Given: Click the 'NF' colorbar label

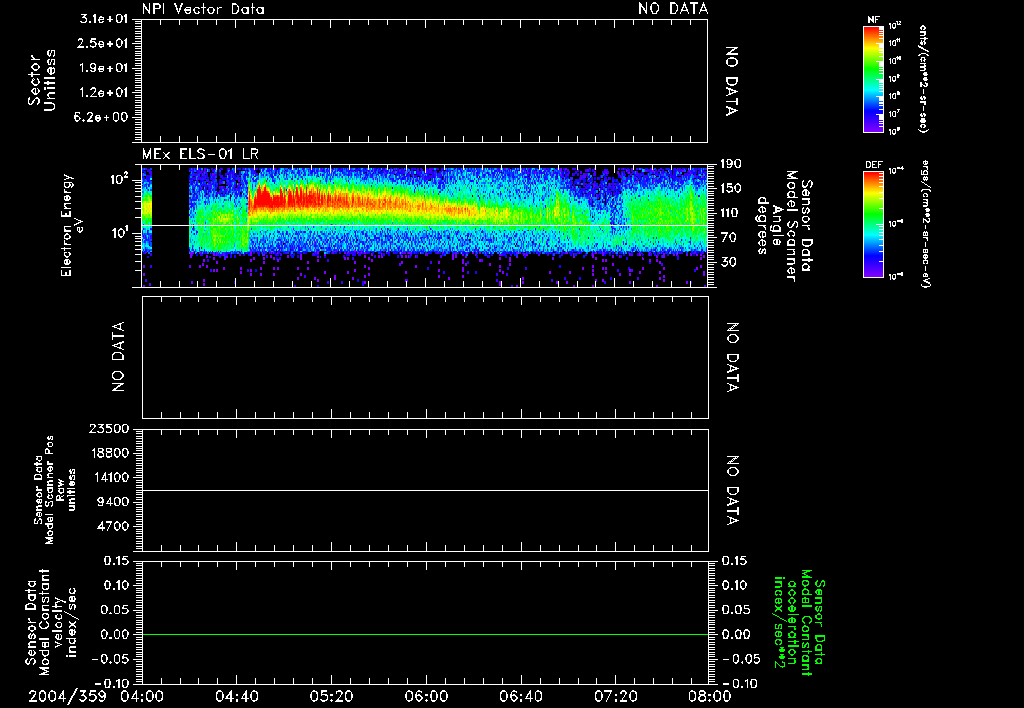Looking at the screenshot, I should [x=873, y=20].
